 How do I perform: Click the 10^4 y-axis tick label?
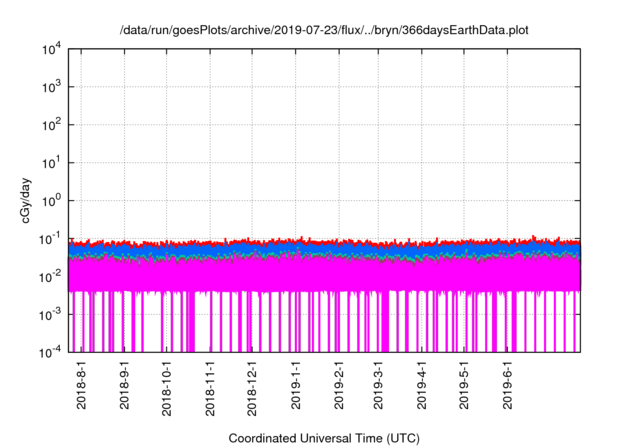click(50, 49)
